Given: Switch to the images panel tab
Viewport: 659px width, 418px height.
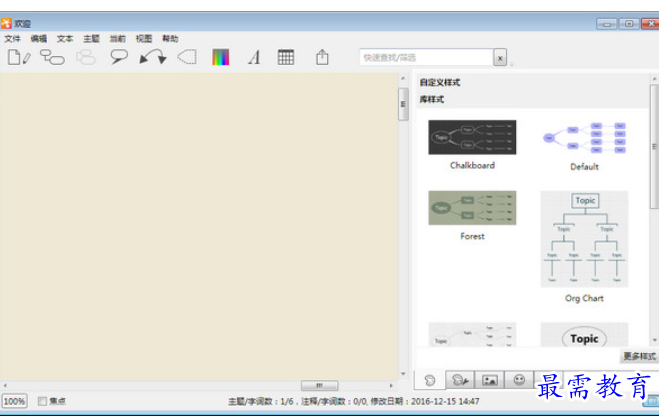Looking at the screenshot, I should 490,380.
